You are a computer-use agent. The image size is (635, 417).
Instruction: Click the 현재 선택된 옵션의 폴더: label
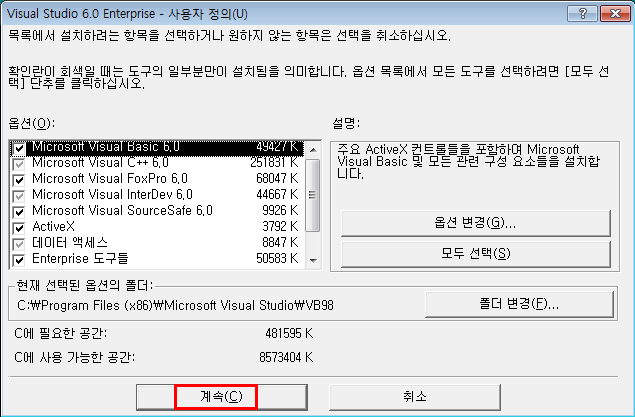click(x=85, y=285)
